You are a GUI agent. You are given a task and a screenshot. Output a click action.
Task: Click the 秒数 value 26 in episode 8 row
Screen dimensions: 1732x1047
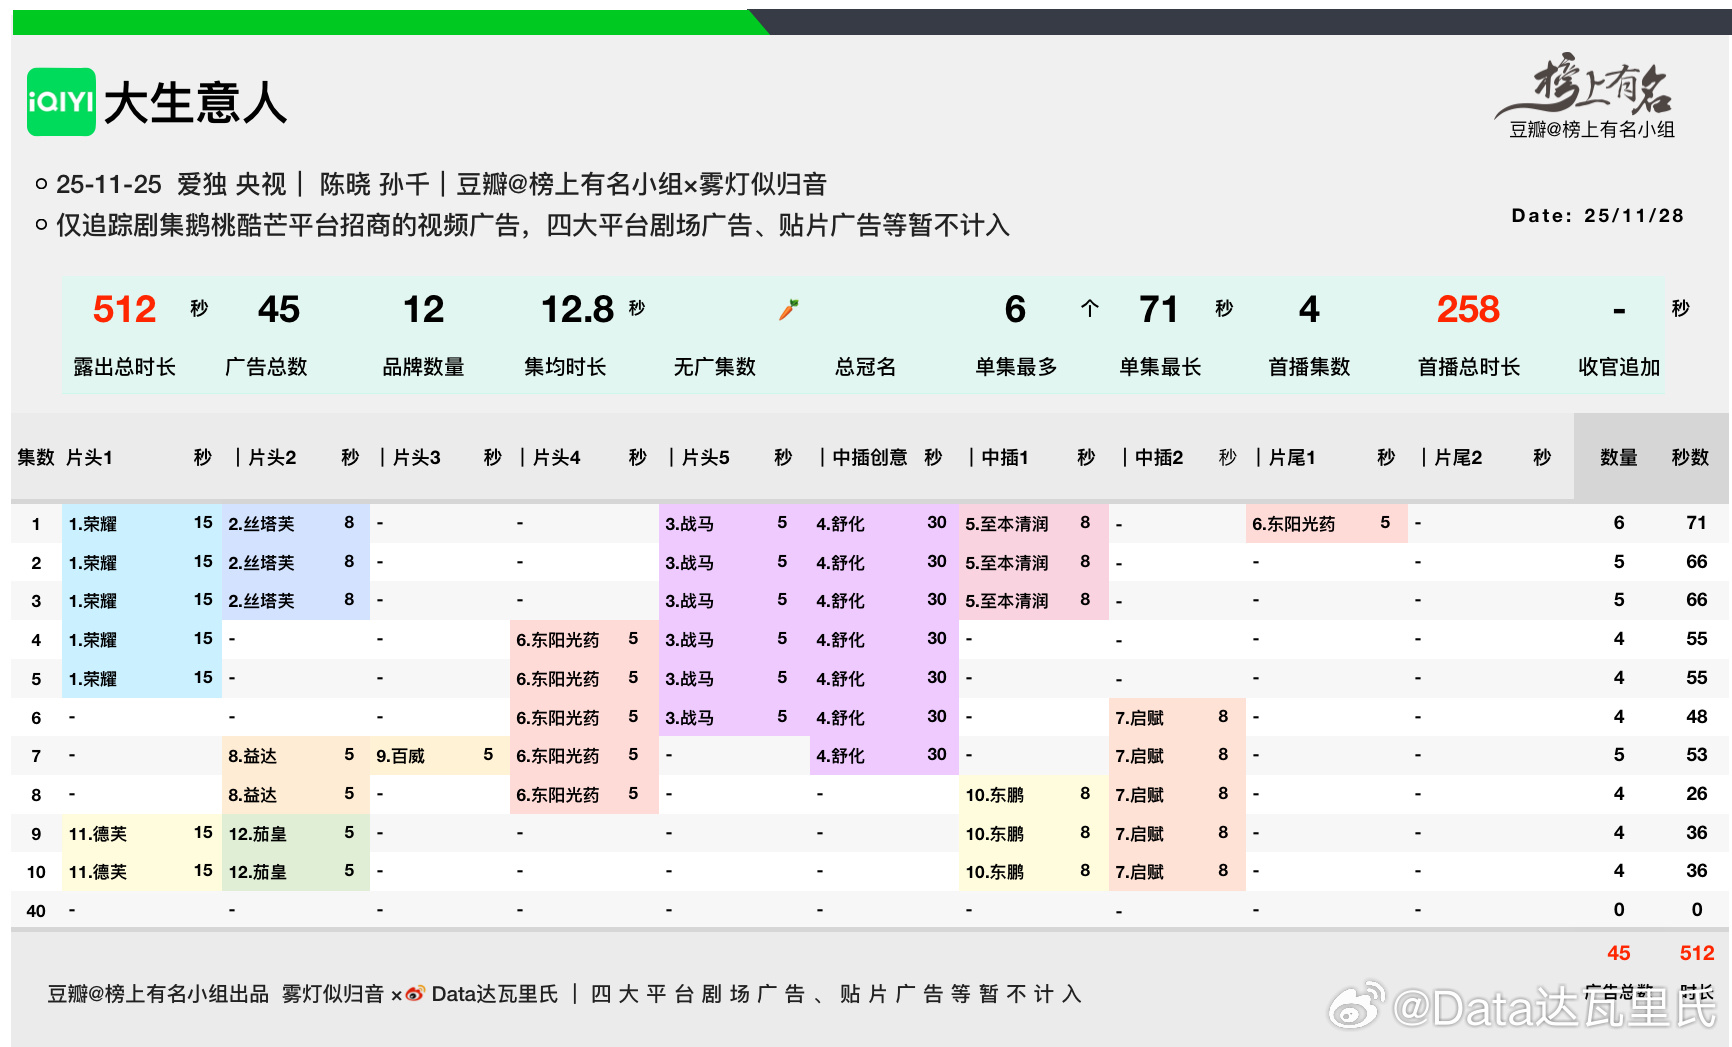(x=1696, y=794)
